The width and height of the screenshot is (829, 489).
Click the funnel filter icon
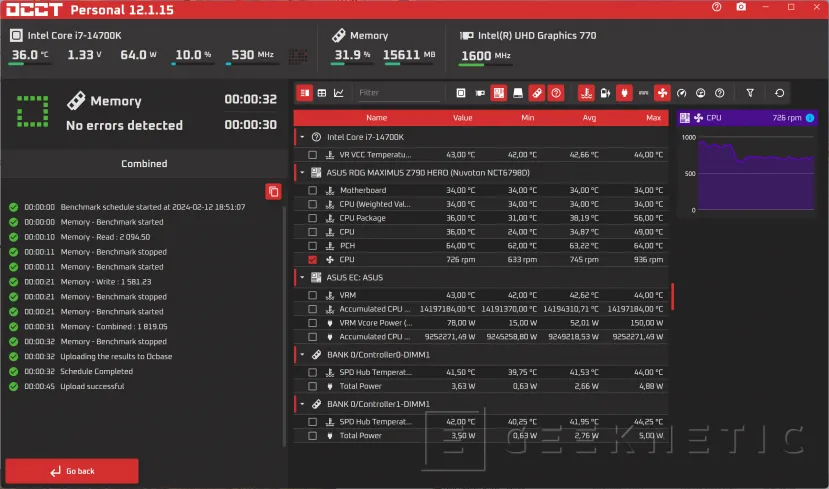(x=750, y=93)
